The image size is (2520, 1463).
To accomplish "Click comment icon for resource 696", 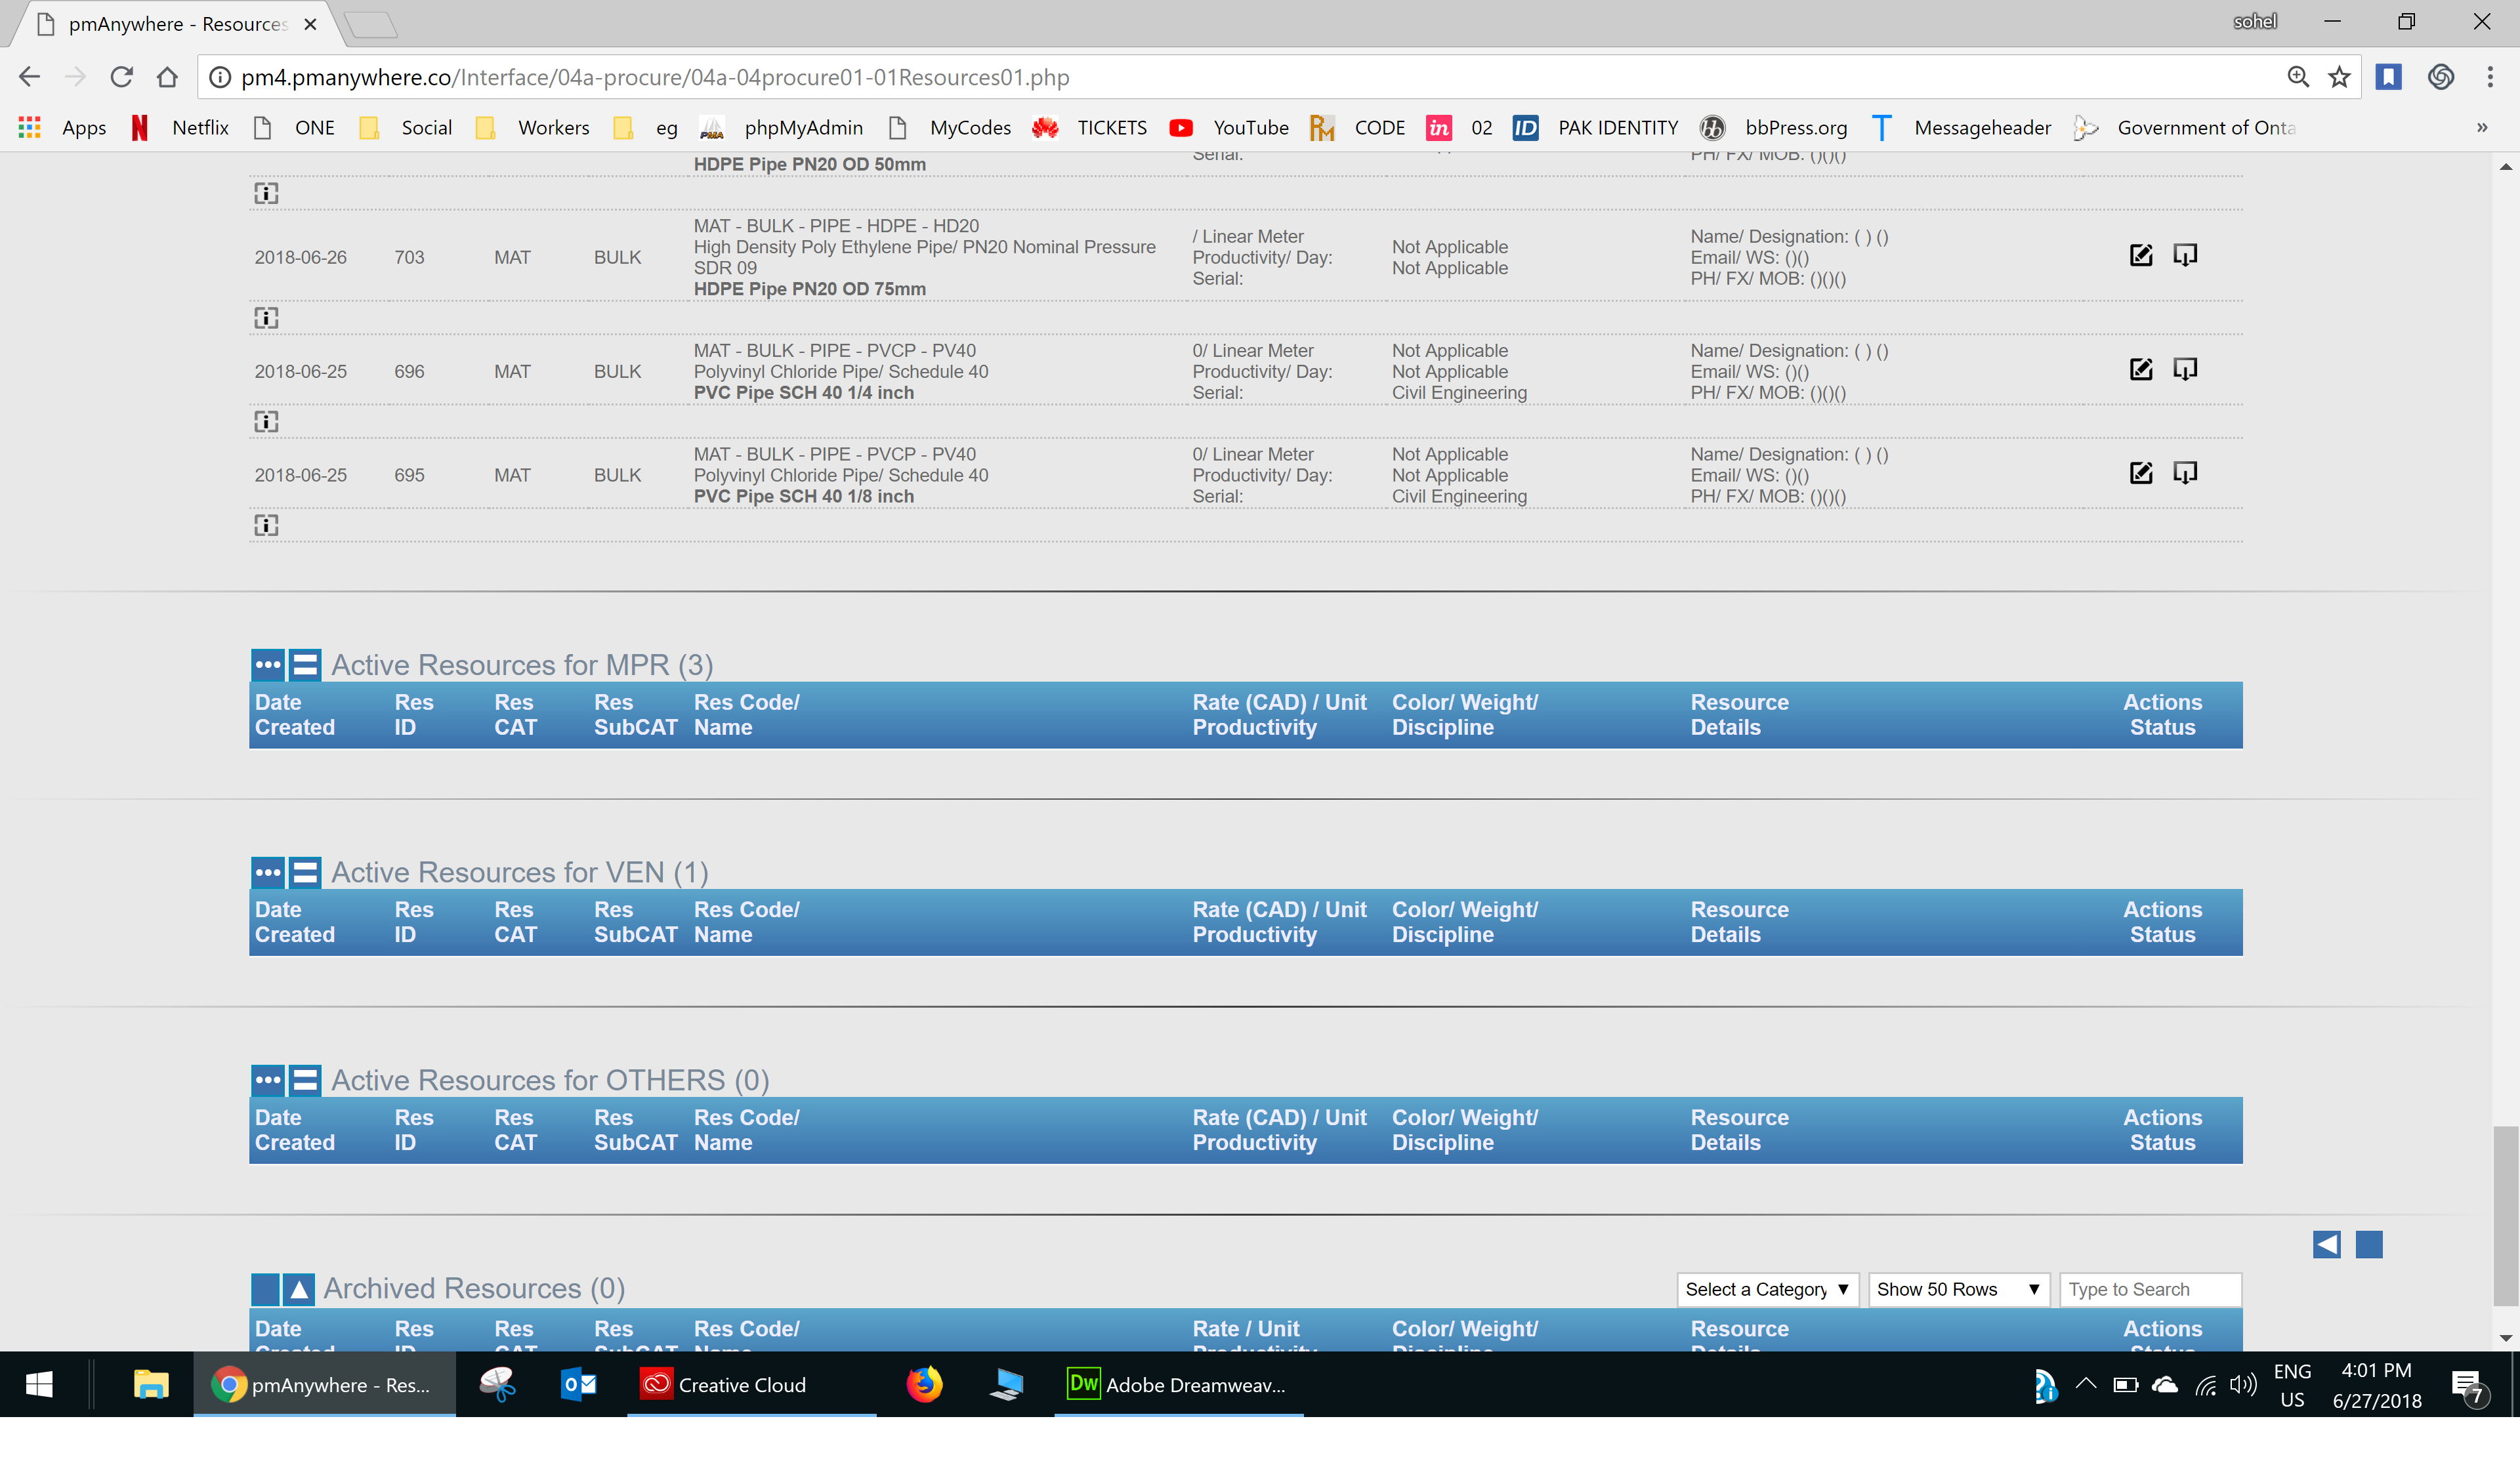I will pos(2185,369).
